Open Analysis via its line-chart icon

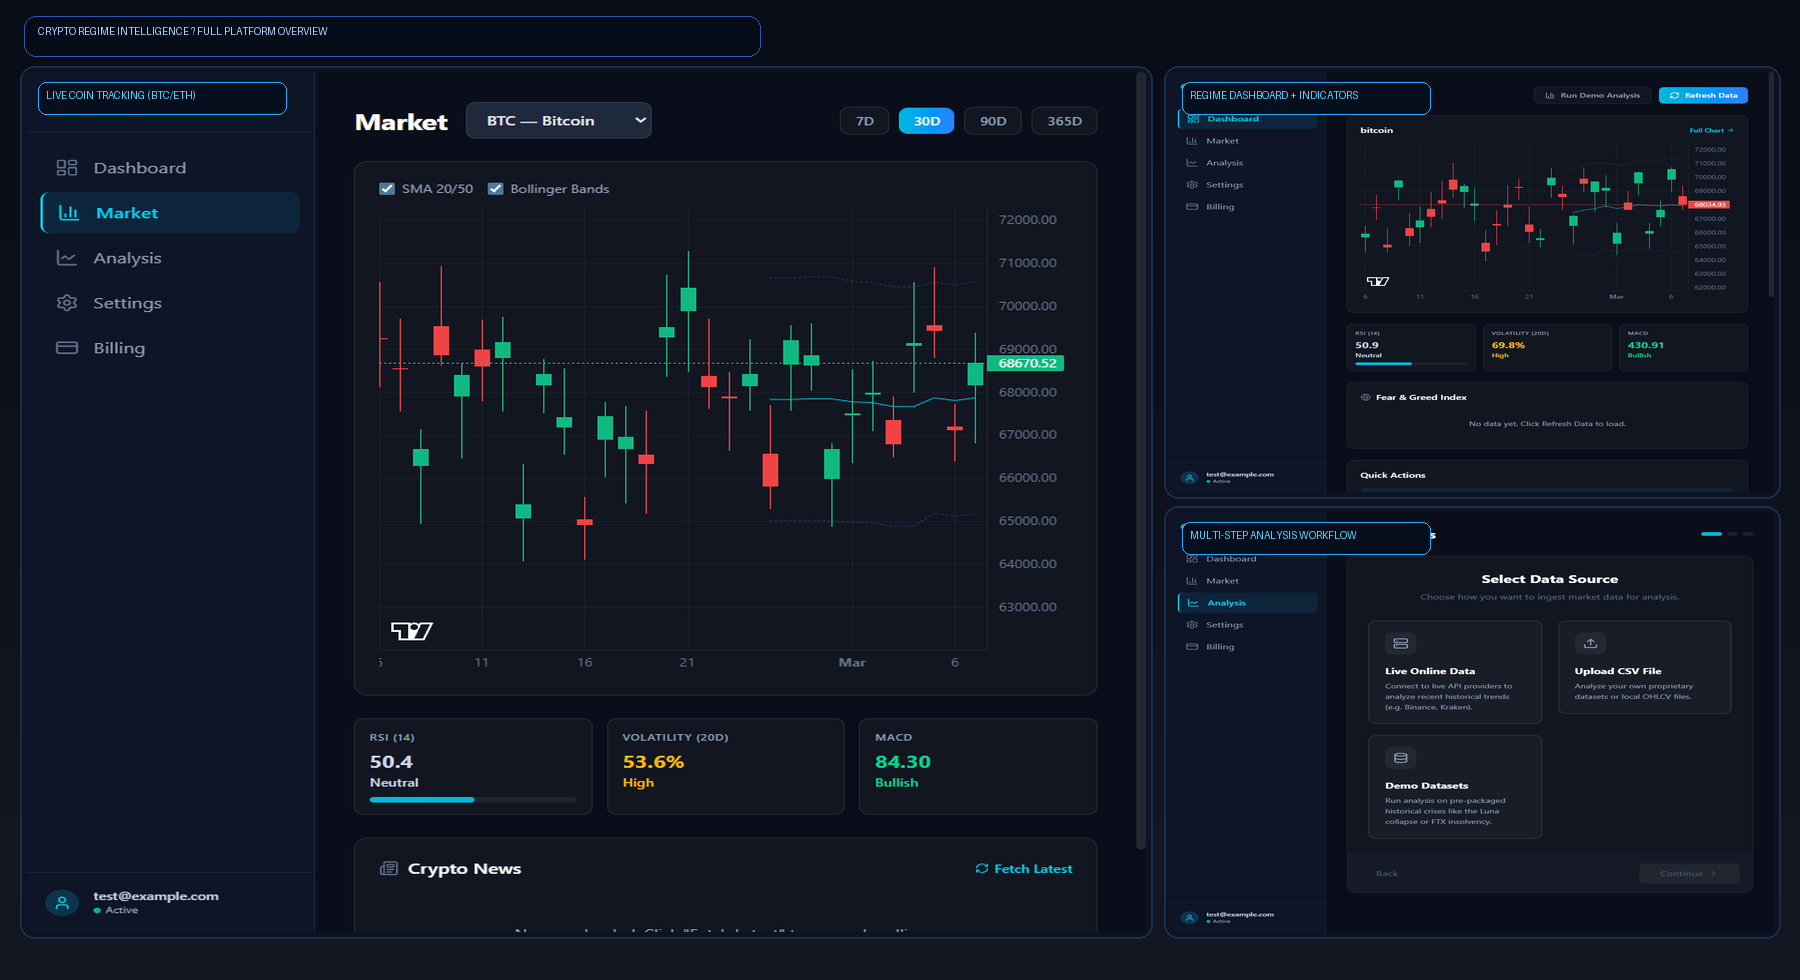point(67,257)
